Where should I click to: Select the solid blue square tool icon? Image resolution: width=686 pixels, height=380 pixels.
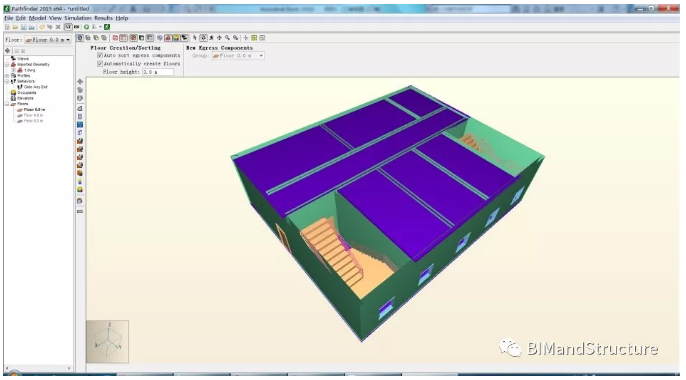80,124
